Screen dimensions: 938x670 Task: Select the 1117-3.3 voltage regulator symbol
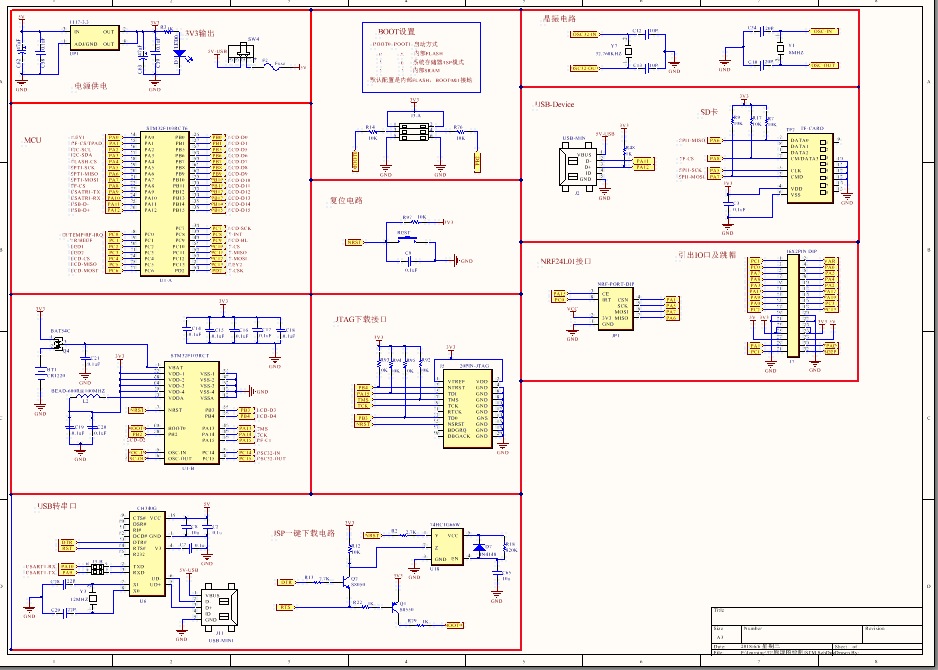click(x=94, y=38)
